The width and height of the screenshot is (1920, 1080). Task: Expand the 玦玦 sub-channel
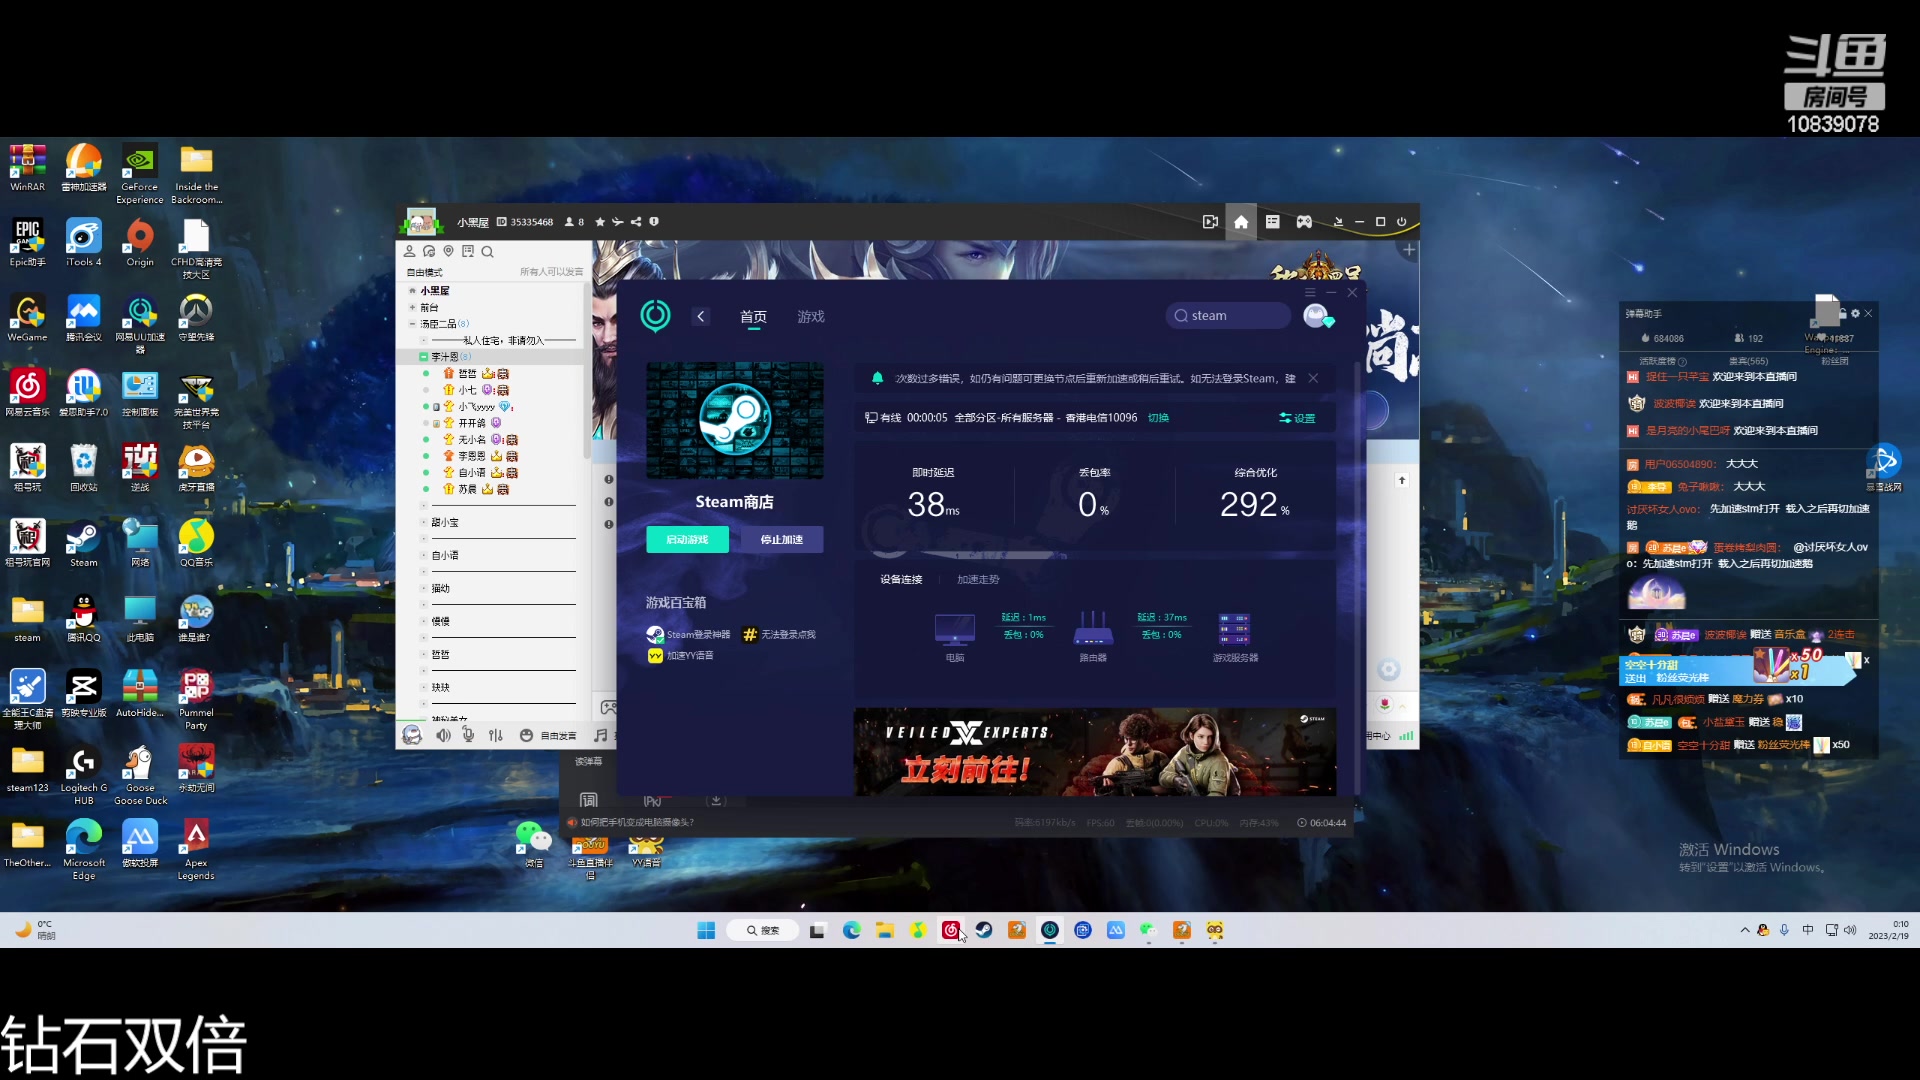click(x=424, y=688)
